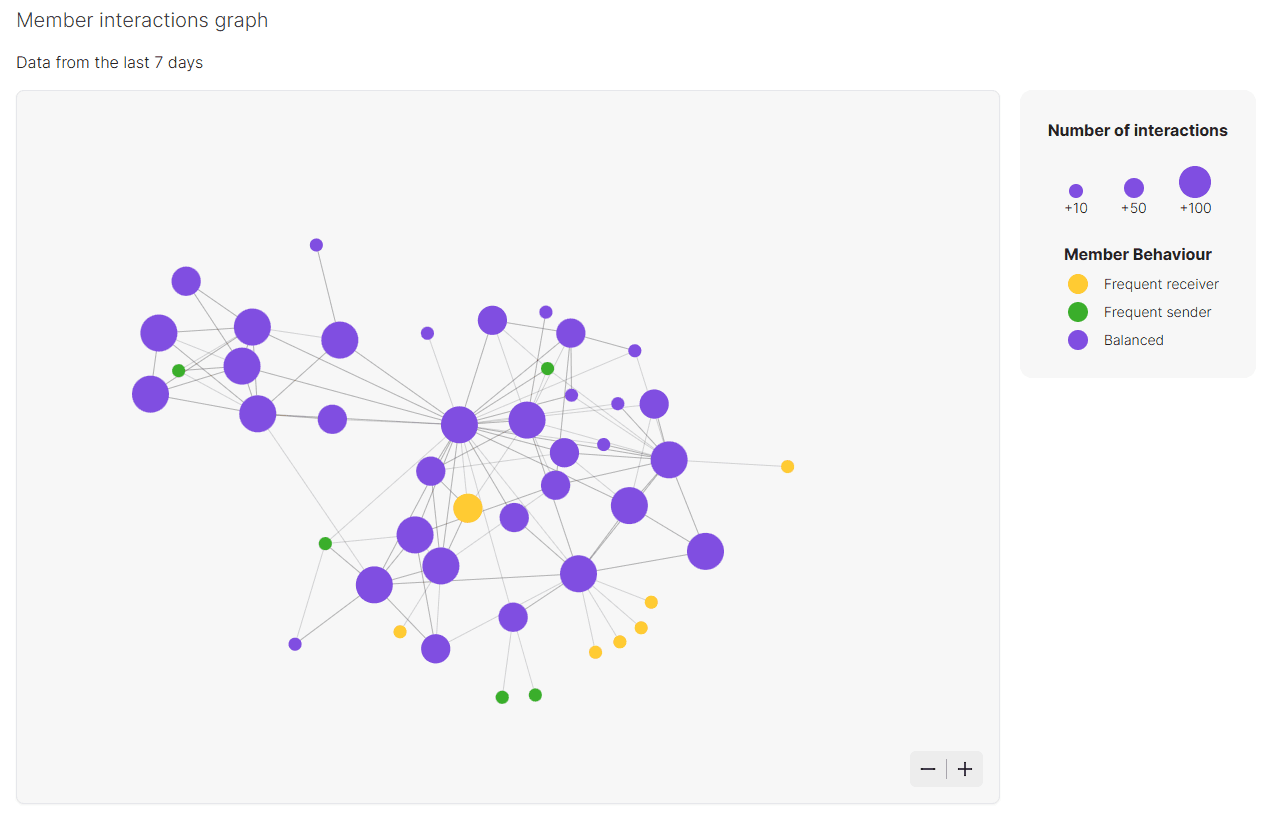Click the zoom out minus button
1265x816 pixels.
[x=928, y=769]
